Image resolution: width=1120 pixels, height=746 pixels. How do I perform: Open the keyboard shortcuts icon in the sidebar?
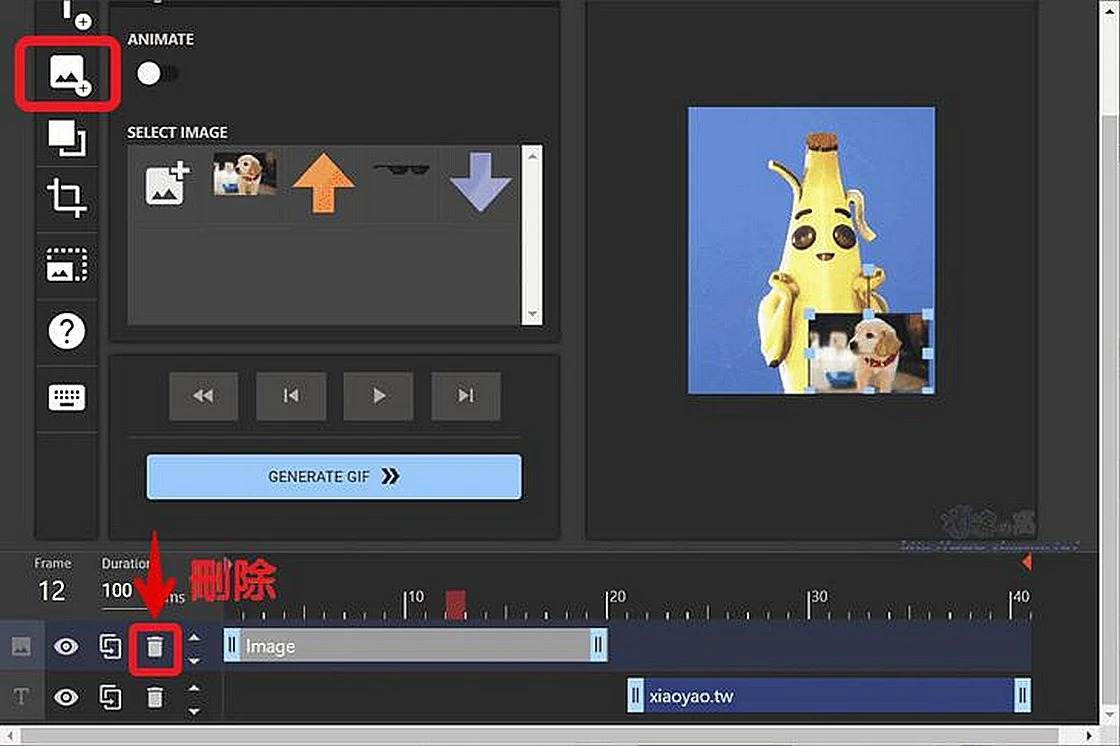(66, 396)
